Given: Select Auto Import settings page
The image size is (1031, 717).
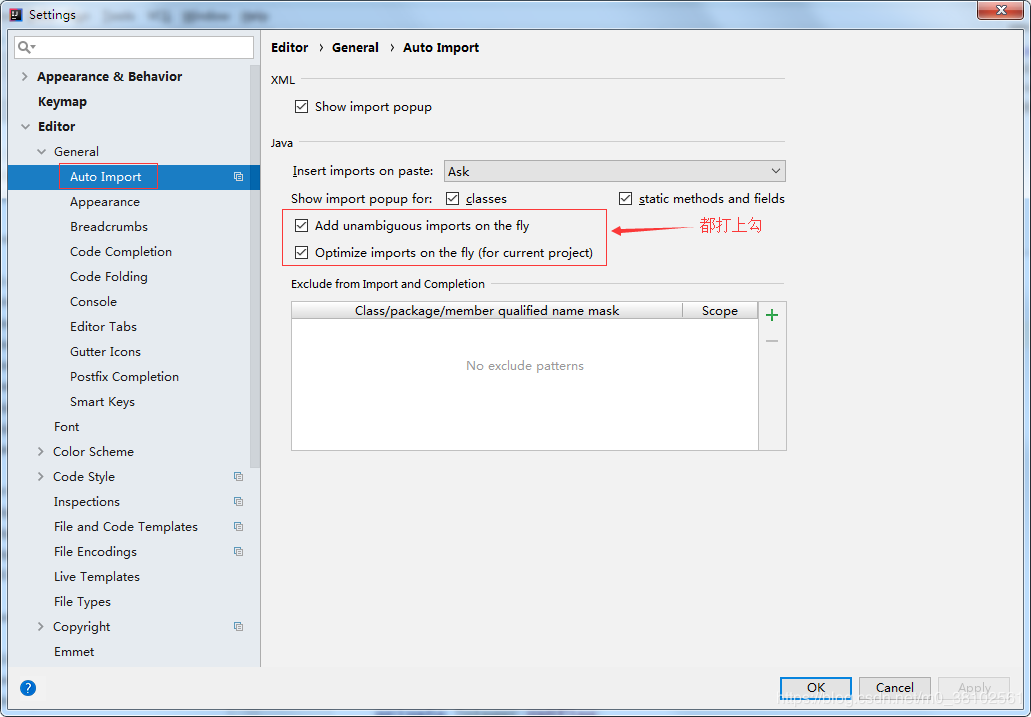Looking at the screenshot, I should pos(106,176).
